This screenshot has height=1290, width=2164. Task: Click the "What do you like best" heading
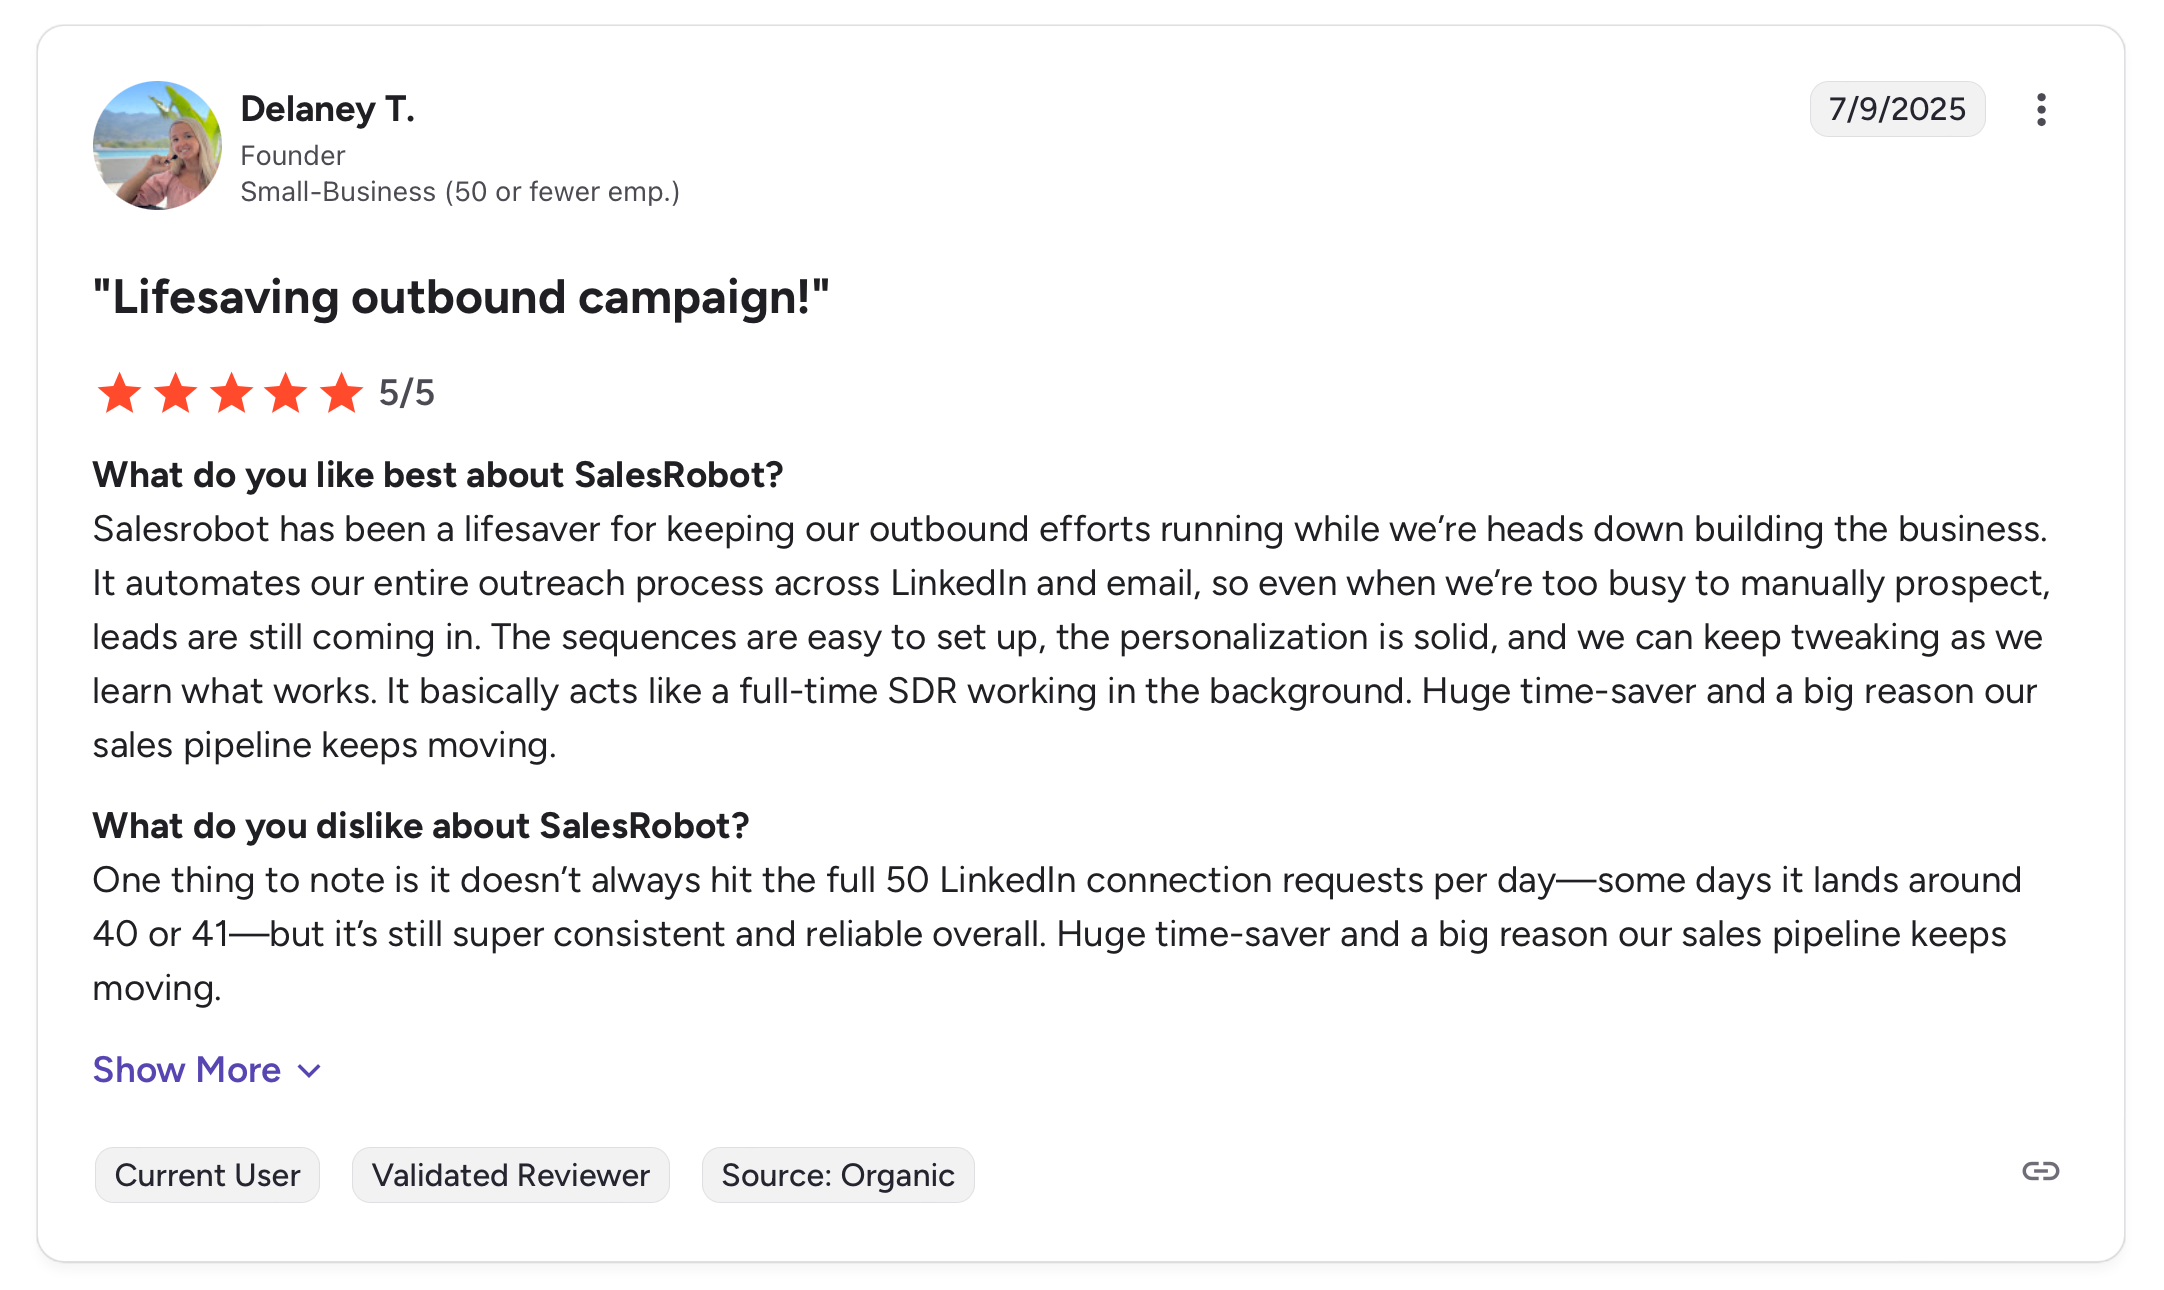(x=437, y=475)
